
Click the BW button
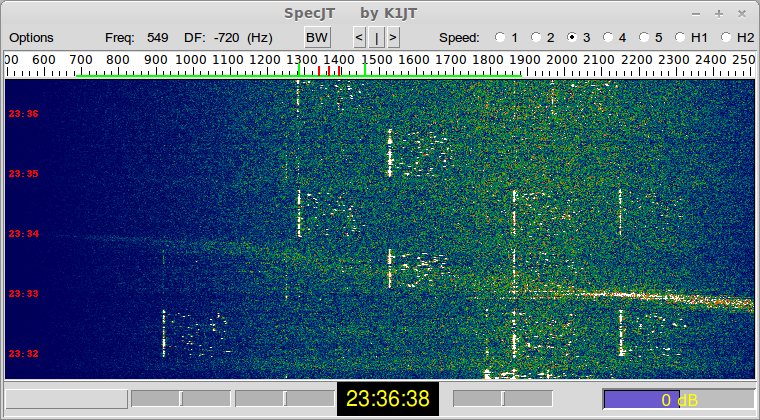pos(317,38)
